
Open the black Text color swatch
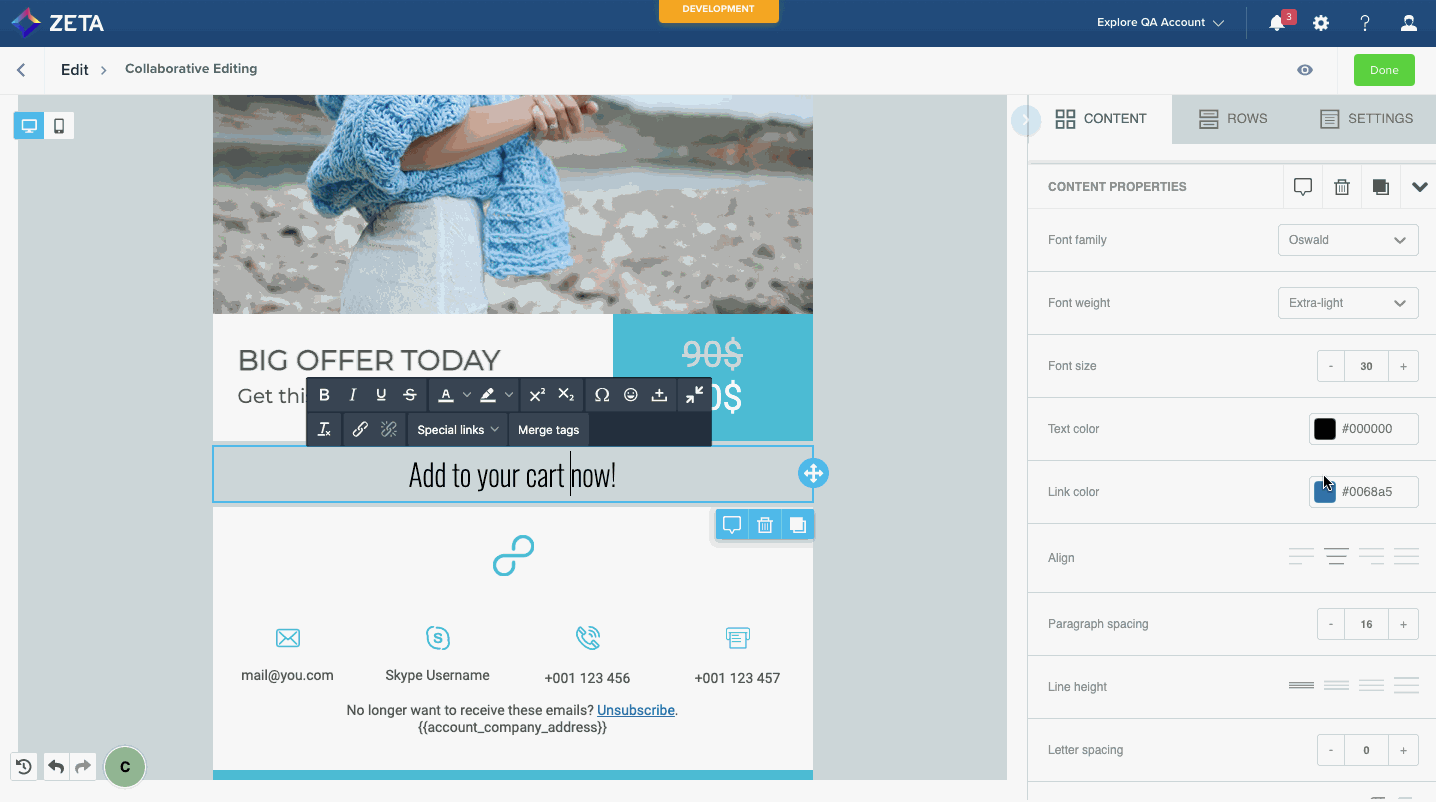point(1325,429)
